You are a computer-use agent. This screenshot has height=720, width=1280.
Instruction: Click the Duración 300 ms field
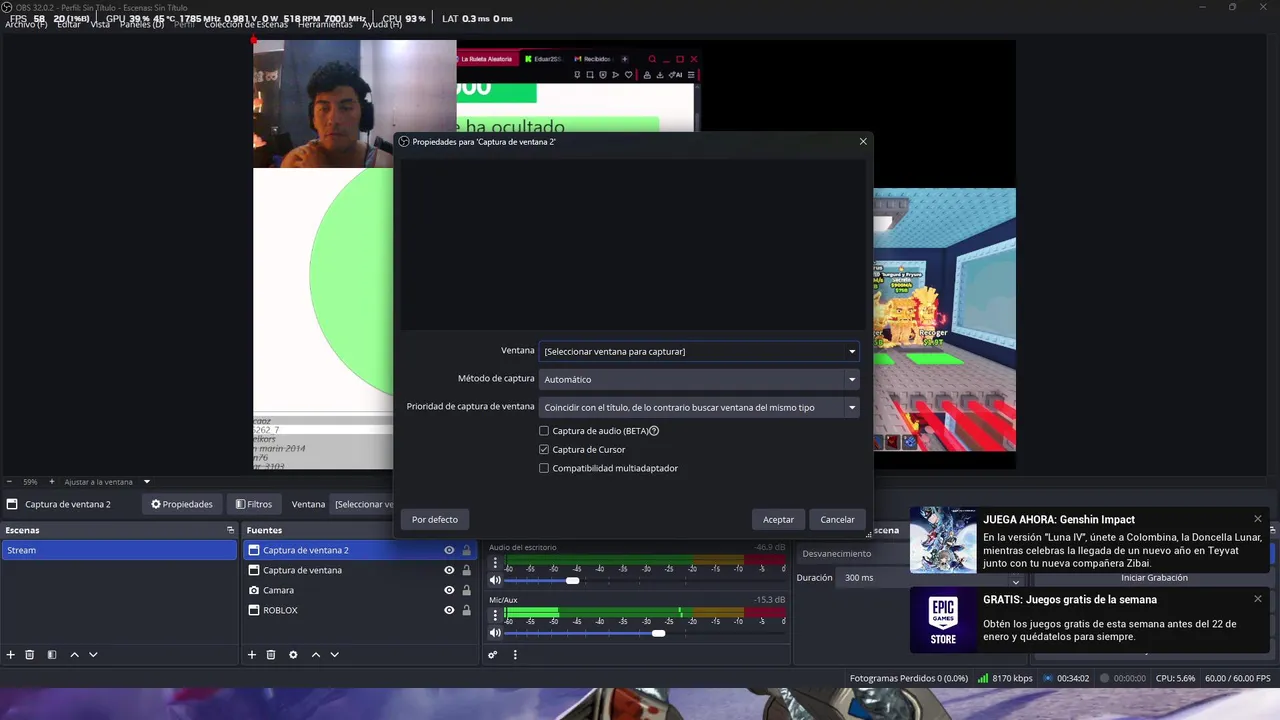point(923,578)
